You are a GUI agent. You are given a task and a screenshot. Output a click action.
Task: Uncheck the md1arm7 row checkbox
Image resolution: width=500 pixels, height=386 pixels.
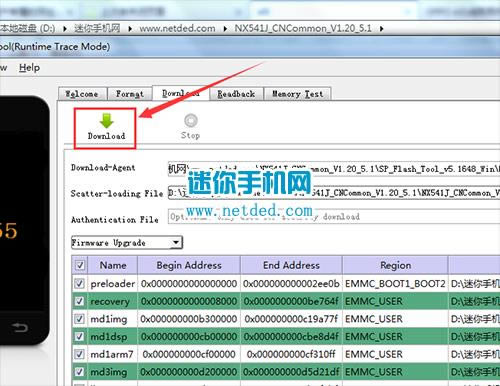[79, 354]
